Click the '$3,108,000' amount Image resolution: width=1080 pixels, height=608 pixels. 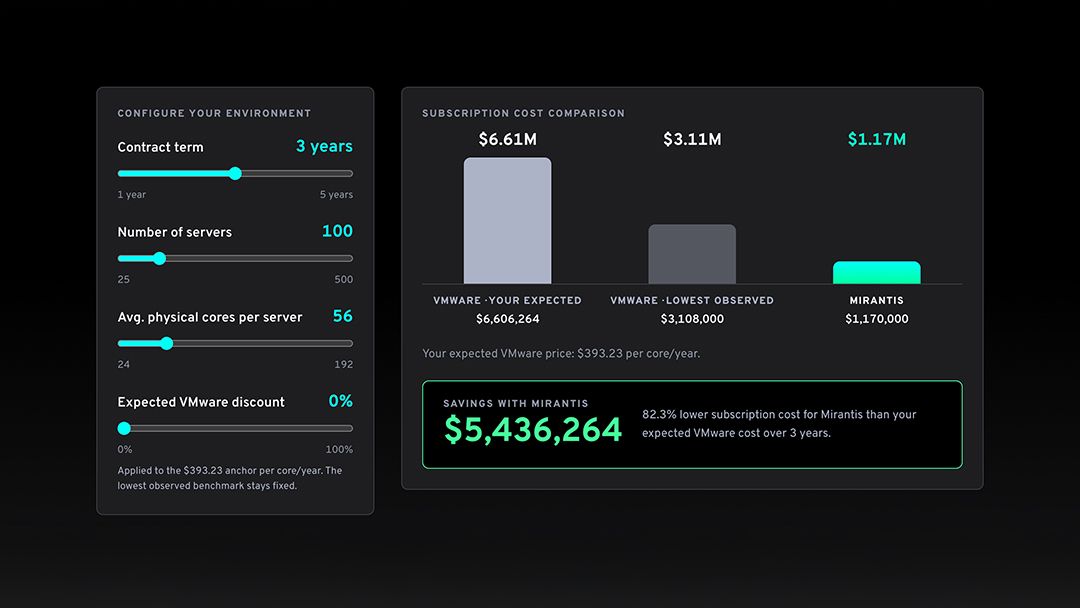(x=692, y=319)
